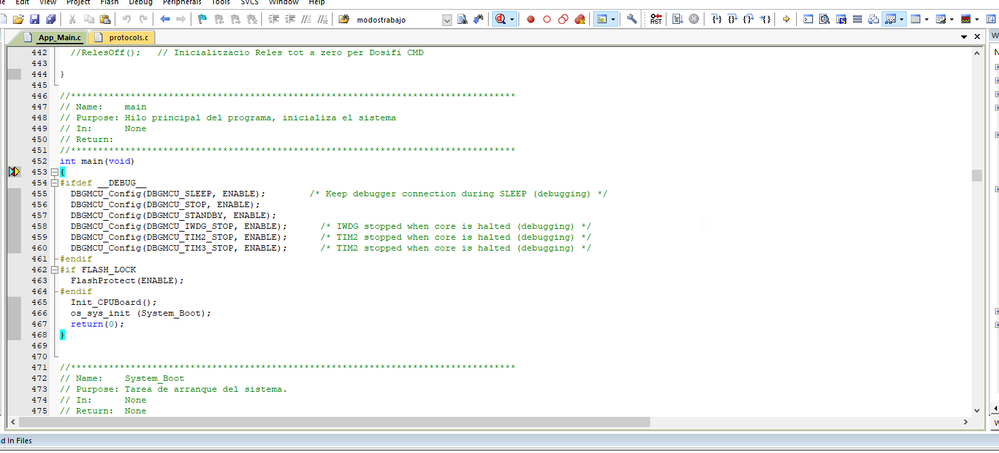Save all open files

point(50,19)
